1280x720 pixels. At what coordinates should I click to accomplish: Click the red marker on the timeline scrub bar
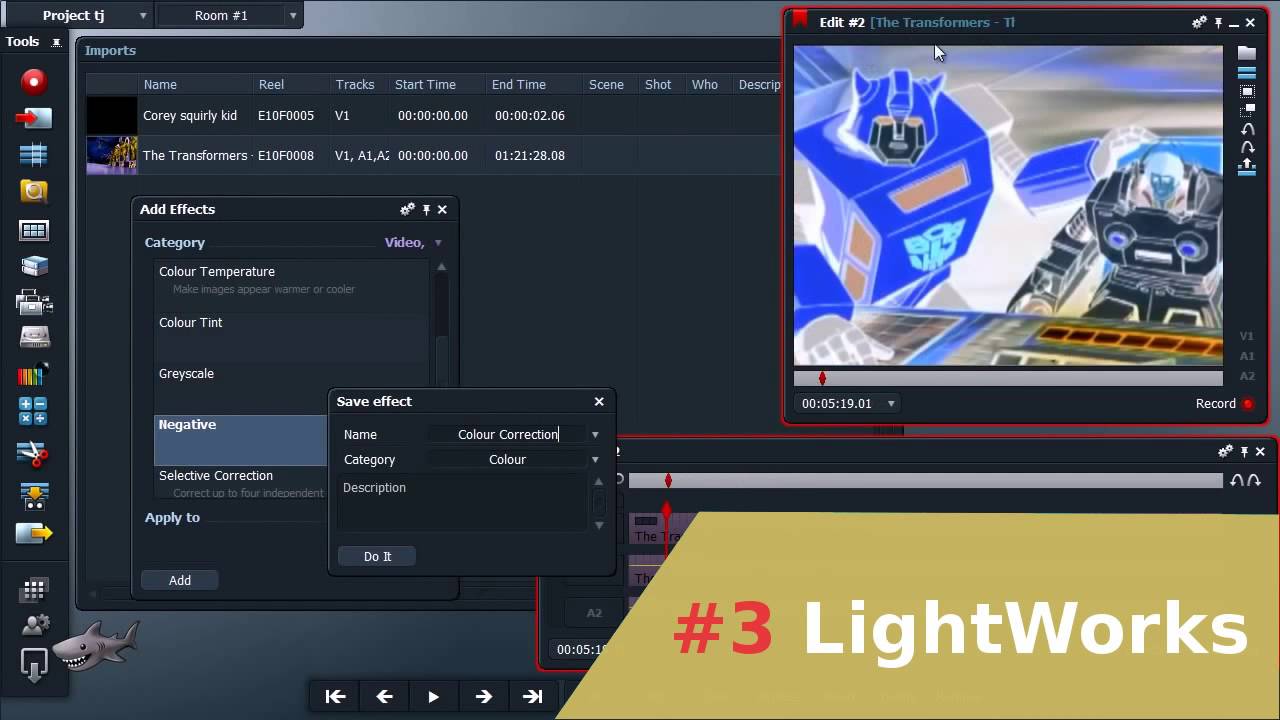(x=668, y=481)
